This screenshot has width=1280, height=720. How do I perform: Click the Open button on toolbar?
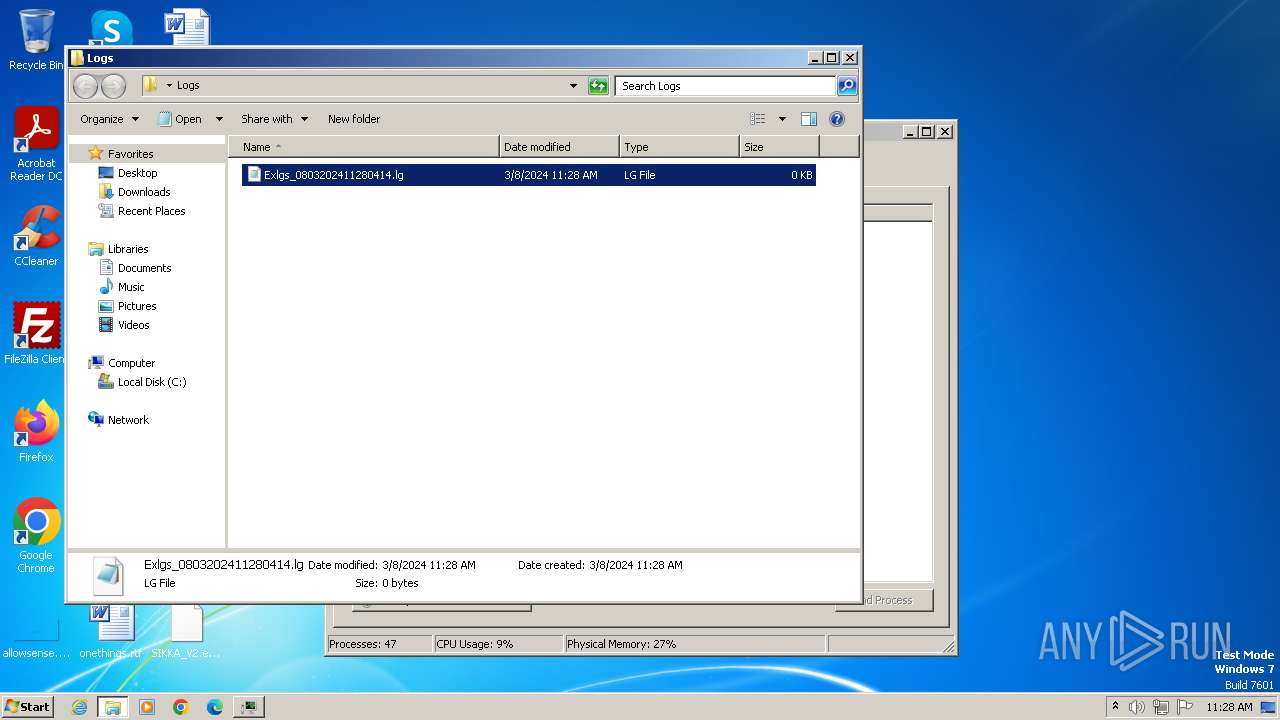click(181, 119)
